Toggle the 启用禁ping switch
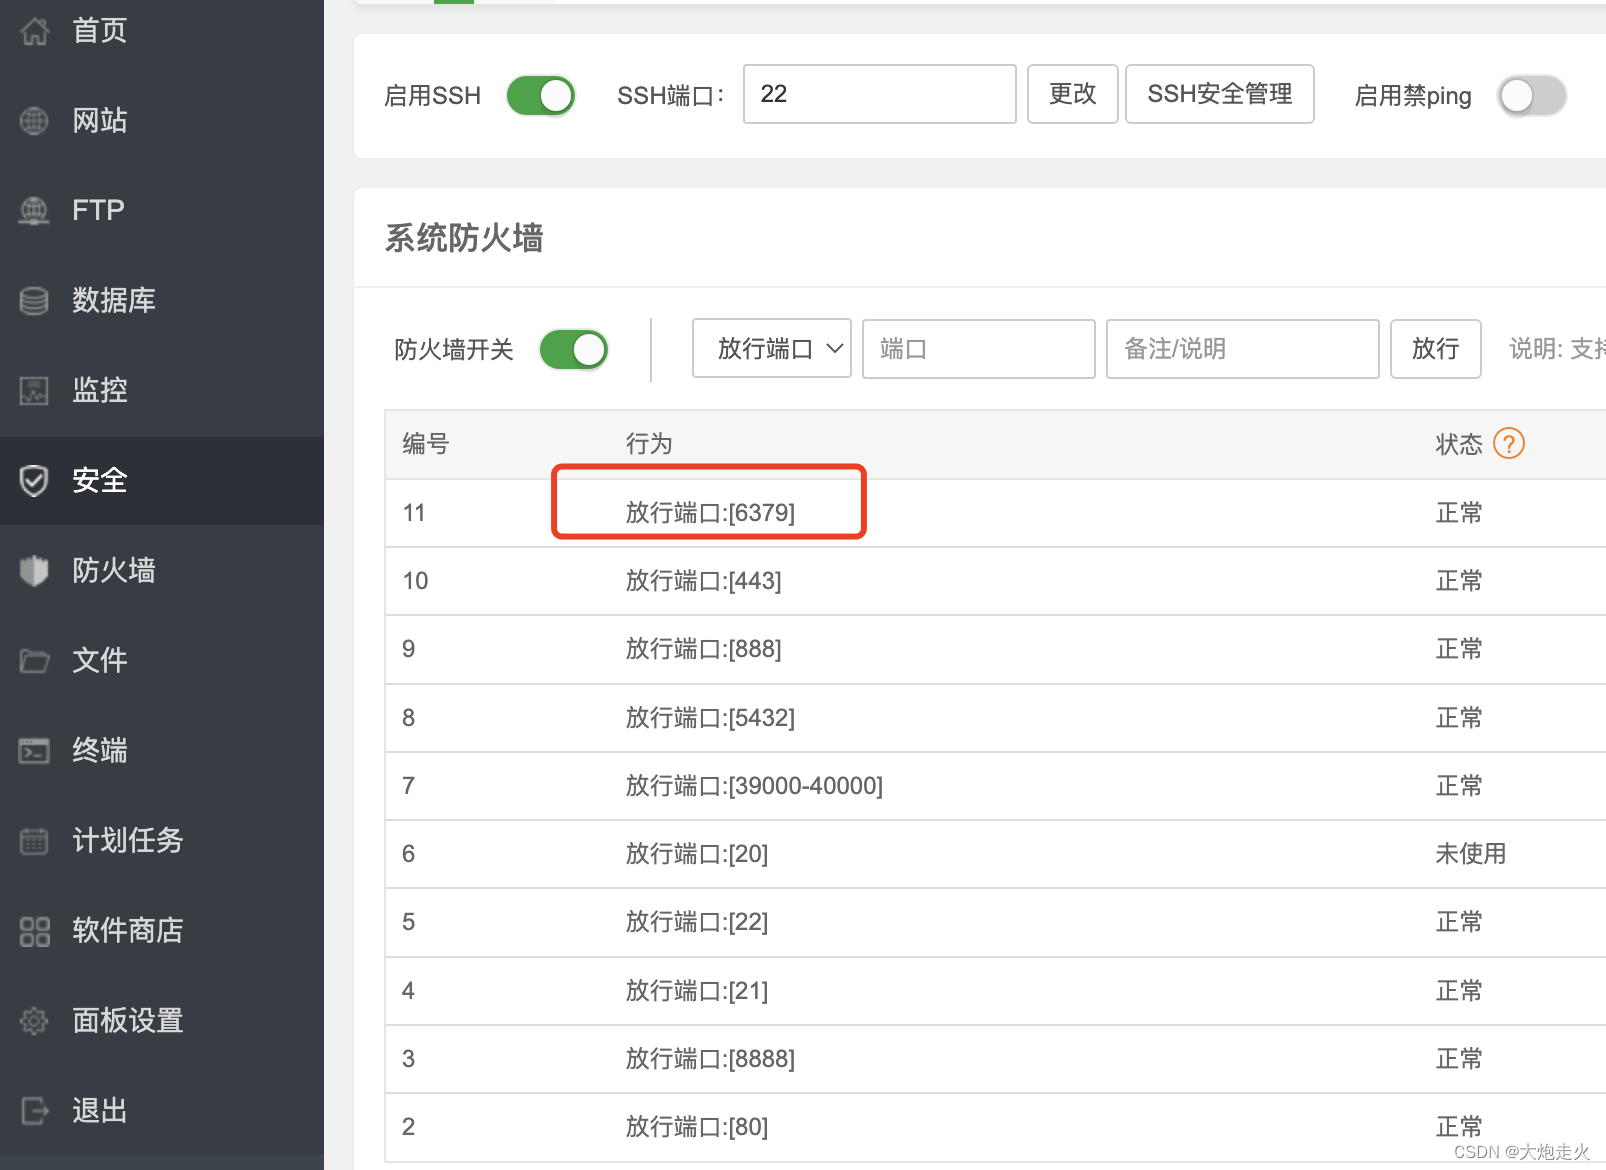This screenshot has width=1606, height=1170. point(1531,96)
